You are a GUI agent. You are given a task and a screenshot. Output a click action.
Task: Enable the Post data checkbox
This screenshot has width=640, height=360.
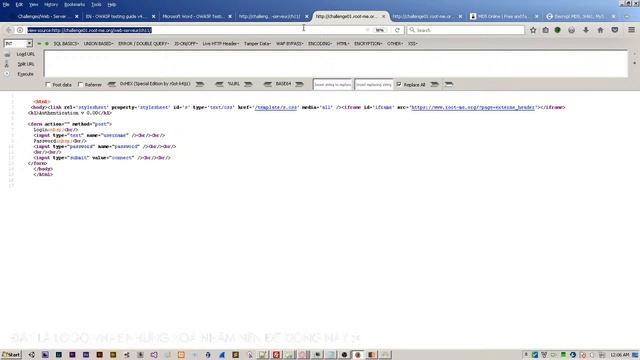point(48,84)
